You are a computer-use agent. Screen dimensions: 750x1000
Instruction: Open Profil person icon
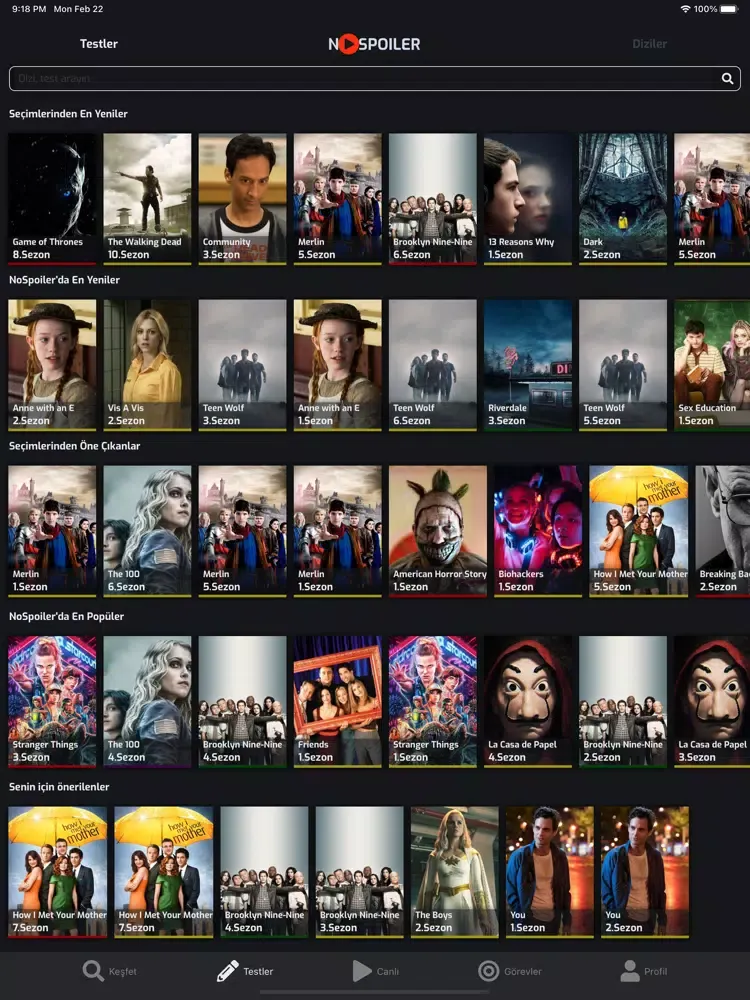click(630, 971)
